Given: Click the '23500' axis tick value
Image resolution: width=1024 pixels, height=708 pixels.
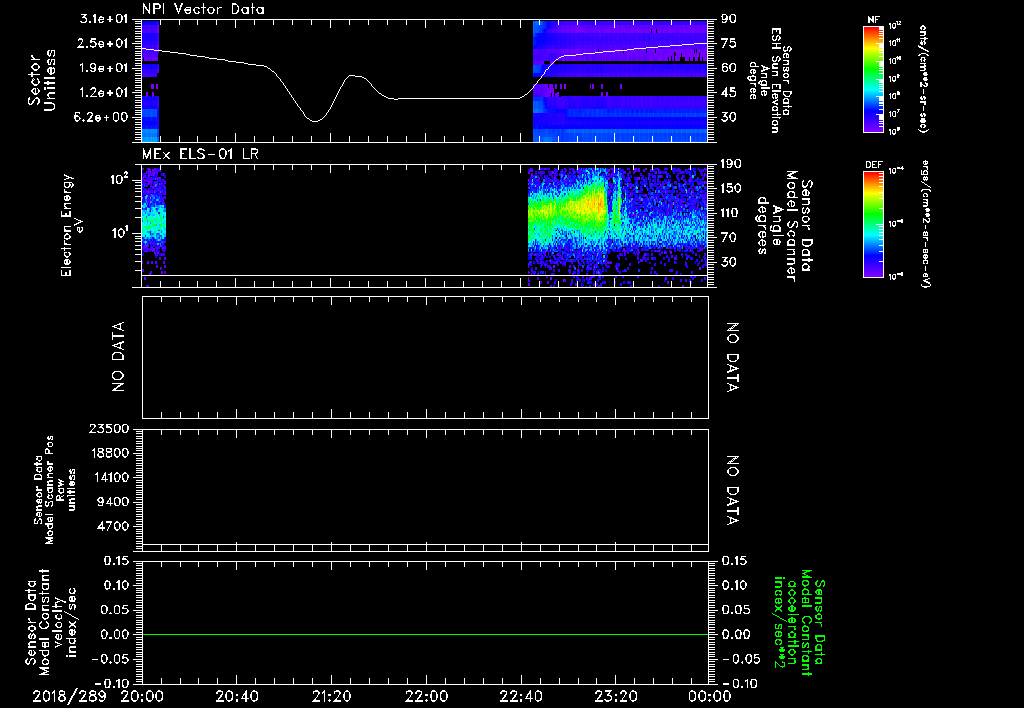Looking at the screenshot, I should (x=111, y=428).
